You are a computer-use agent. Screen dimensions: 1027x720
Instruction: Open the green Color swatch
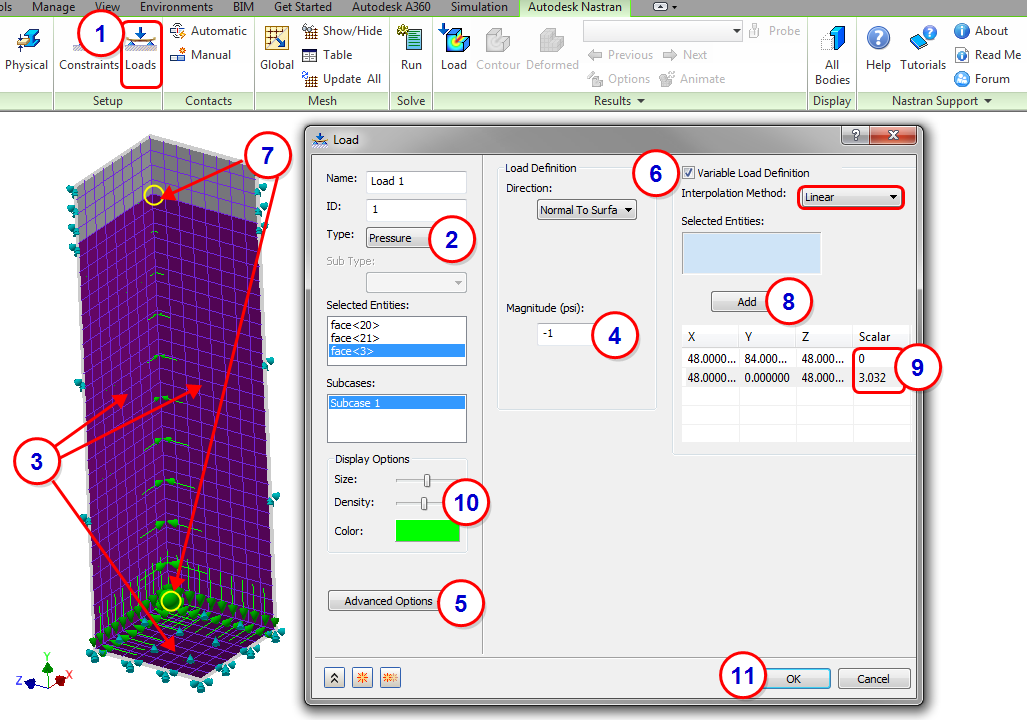428,531
